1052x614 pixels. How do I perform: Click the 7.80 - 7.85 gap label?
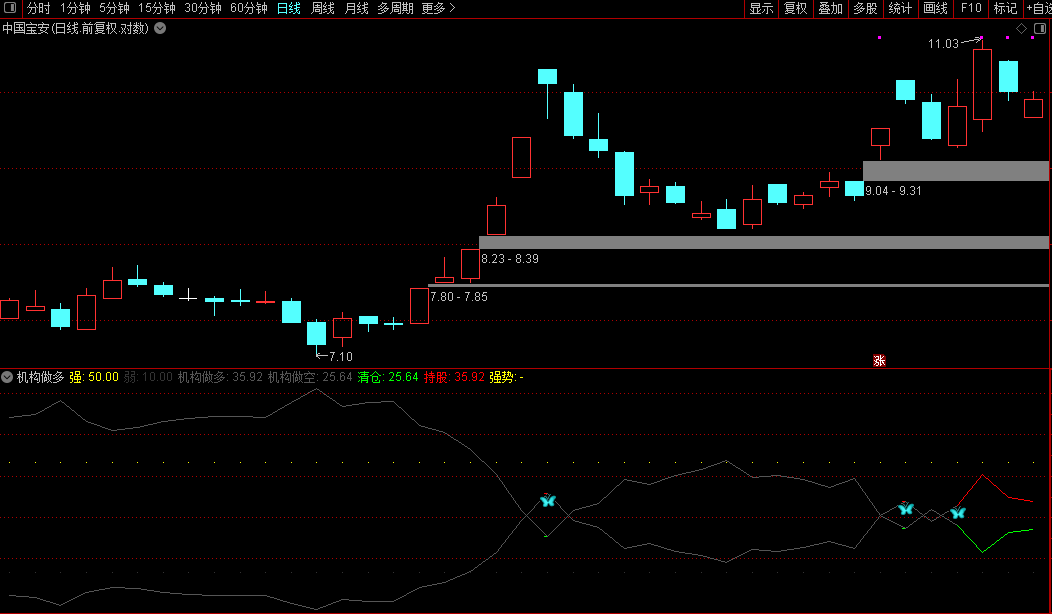click(459, 297)
